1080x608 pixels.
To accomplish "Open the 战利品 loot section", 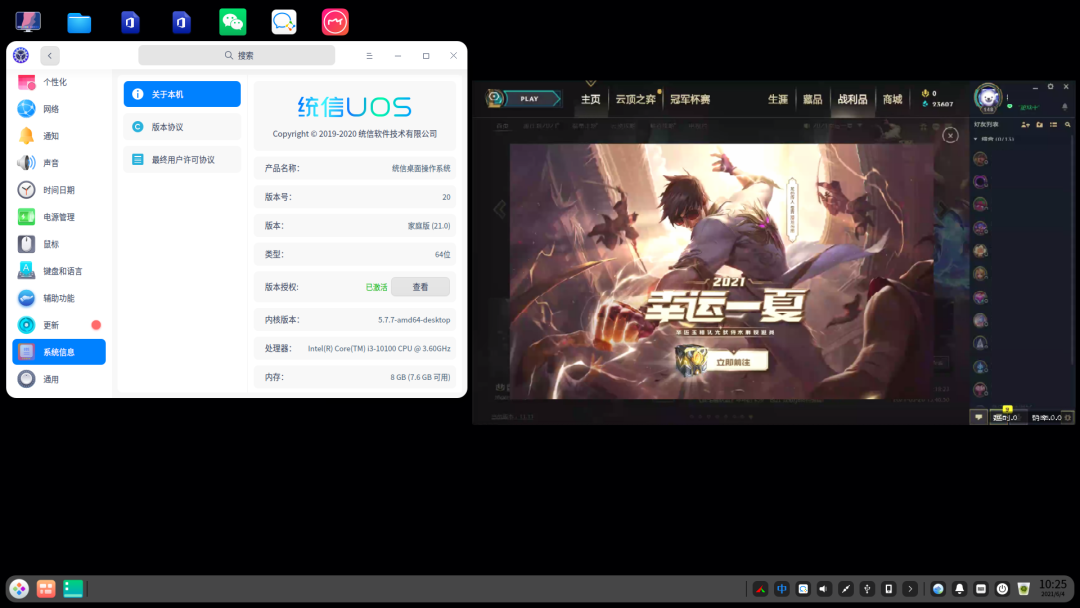I will click(853, 100).
